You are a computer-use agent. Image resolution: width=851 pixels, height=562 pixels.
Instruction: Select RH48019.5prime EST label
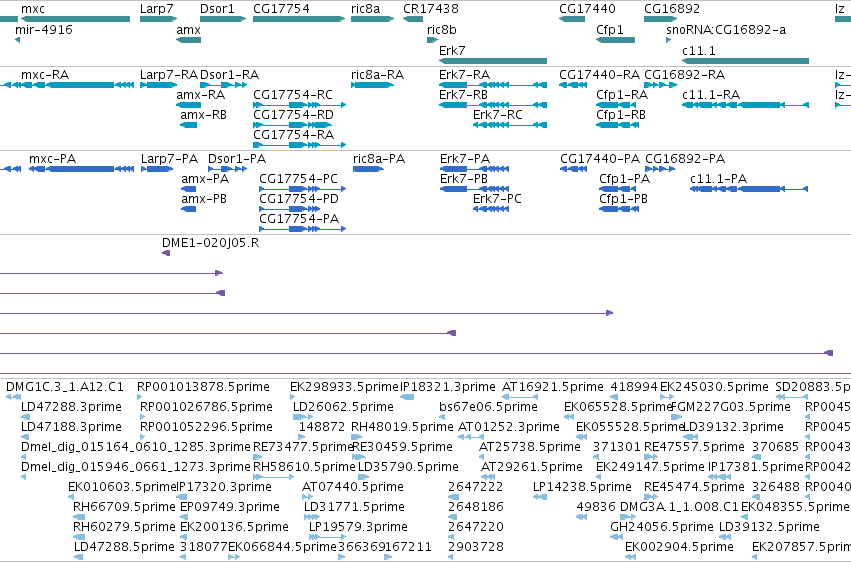(402, 427)
